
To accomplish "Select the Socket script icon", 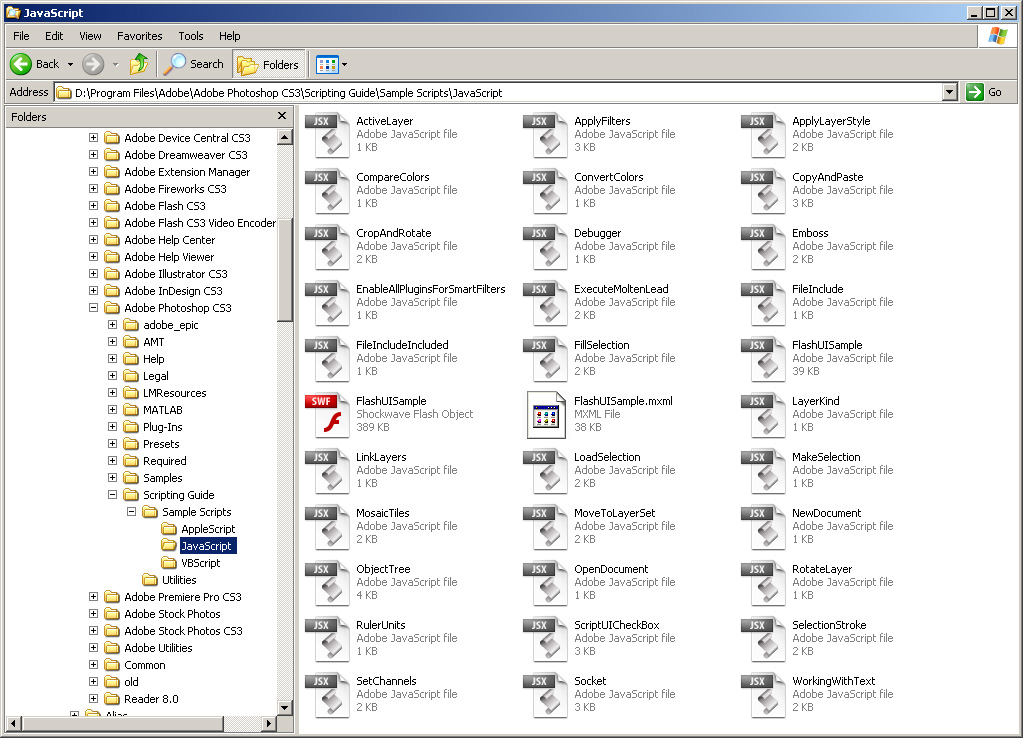I will point(545,695).
